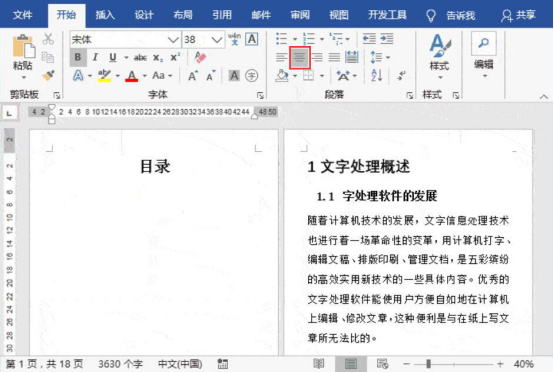Open font size dropdown
554x372 pixels.
tap(217, 40)
